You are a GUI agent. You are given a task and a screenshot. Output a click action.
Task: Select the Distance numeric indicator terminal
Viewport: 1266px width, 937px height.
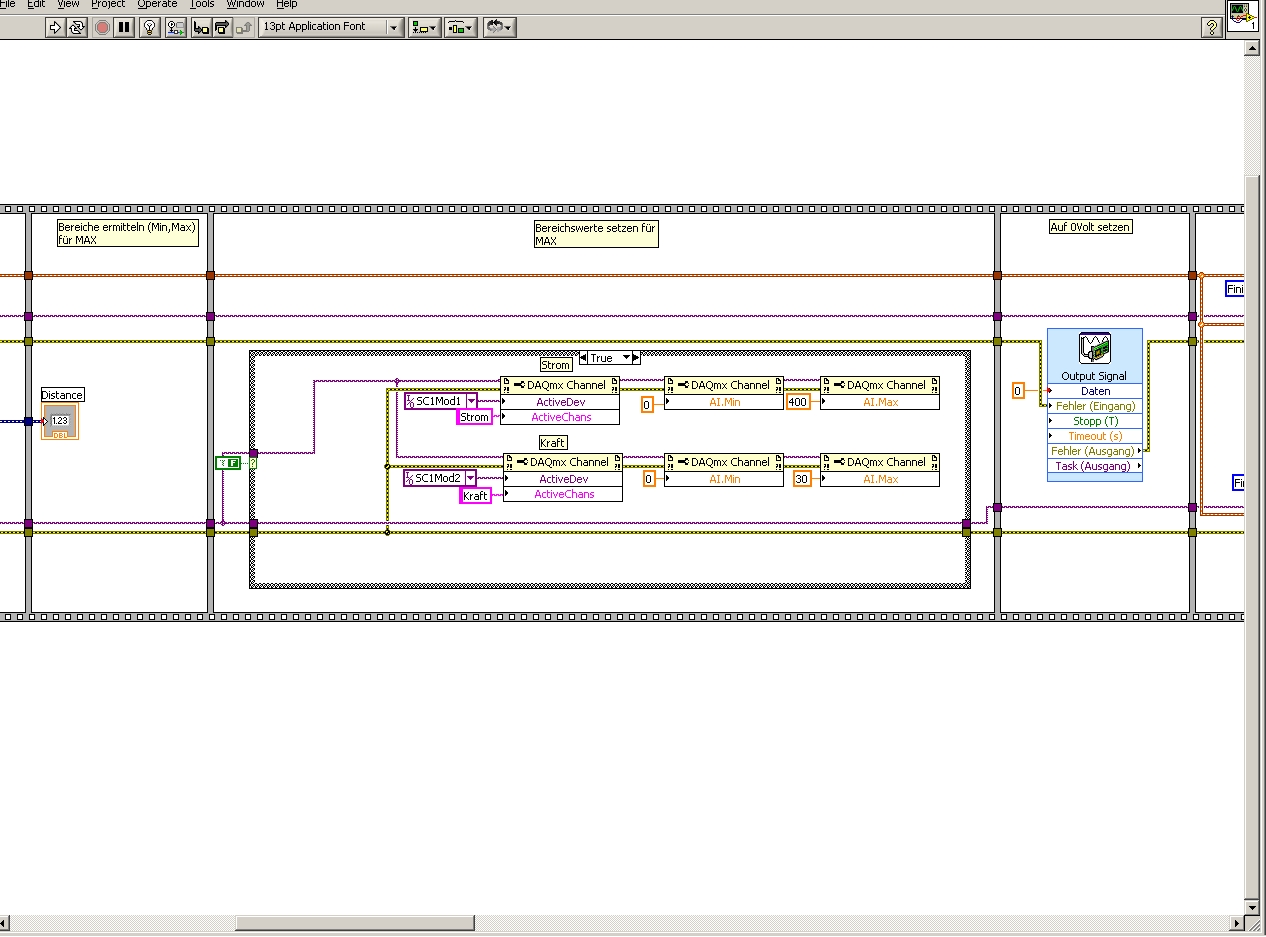click(59, 421)
